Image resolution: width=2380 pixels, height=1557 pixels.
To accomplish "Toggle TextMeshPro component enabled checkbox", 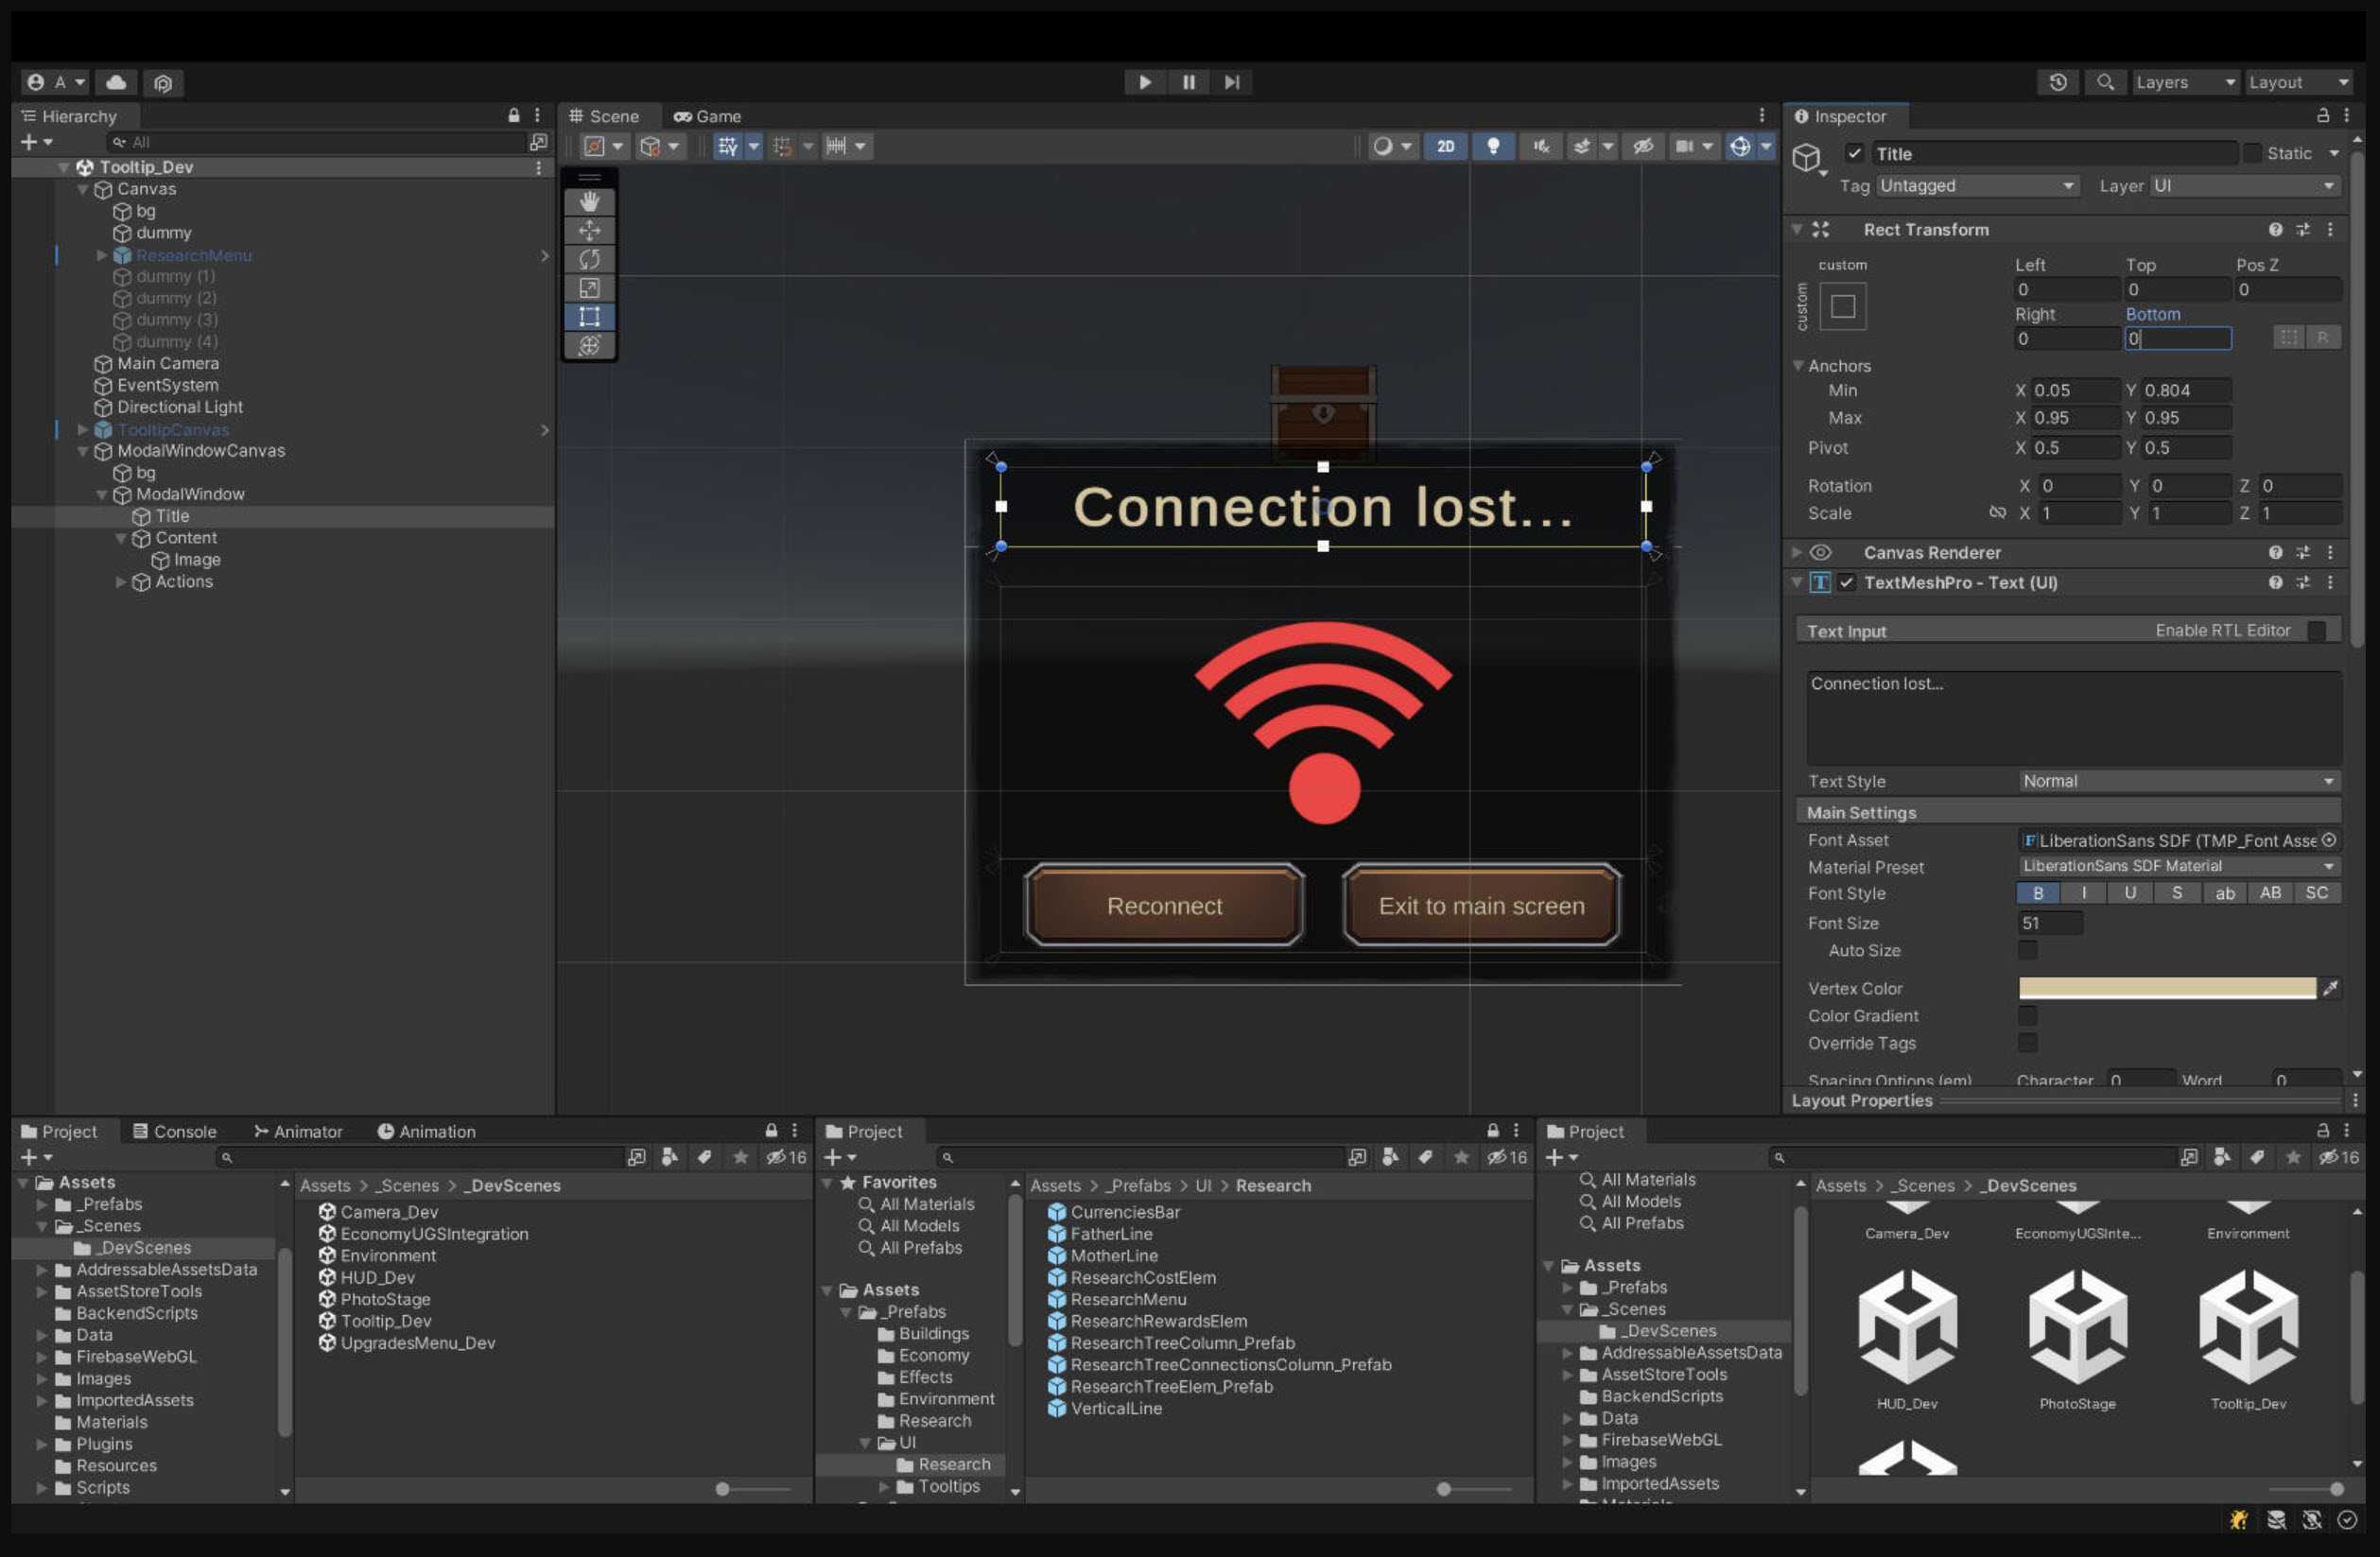I will 1846,583.
